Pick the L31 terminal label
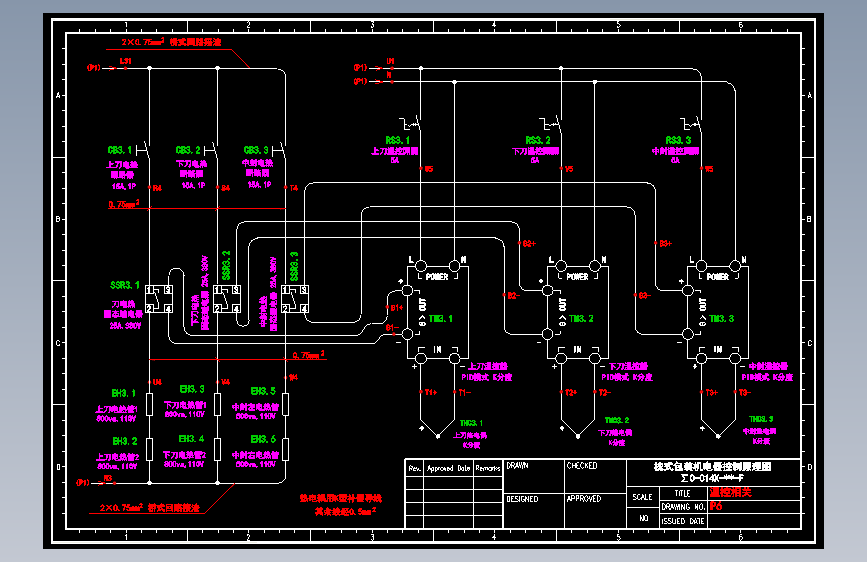Image resolution: width=867 pixels, height=562 pixels. point(126,61)
